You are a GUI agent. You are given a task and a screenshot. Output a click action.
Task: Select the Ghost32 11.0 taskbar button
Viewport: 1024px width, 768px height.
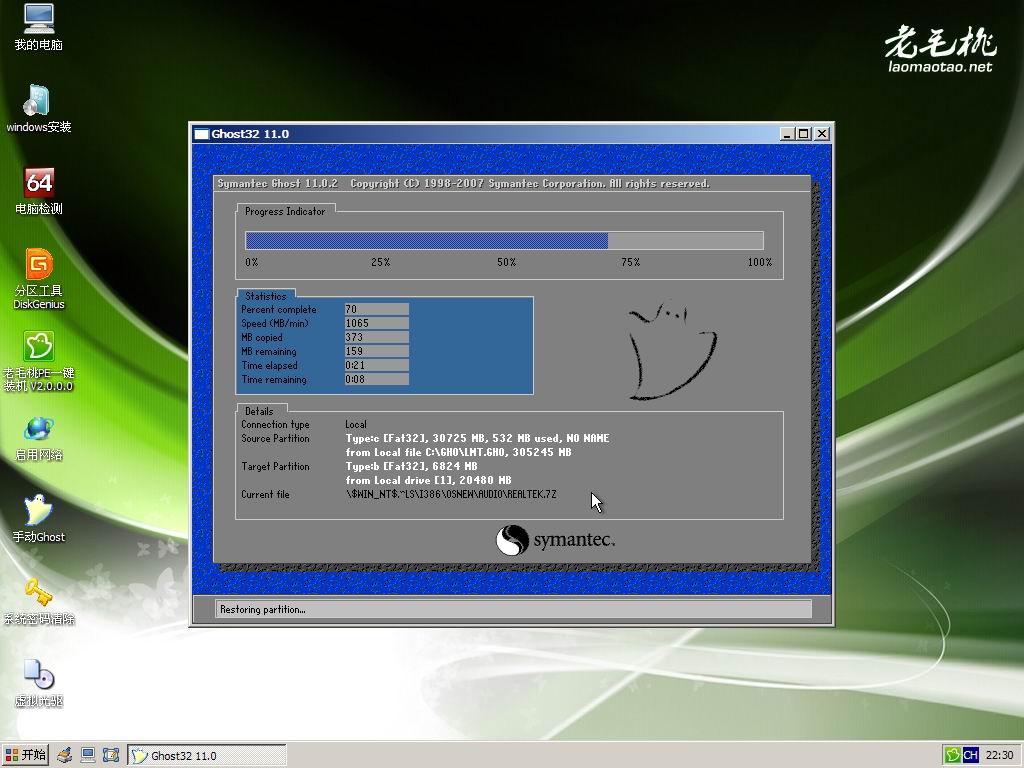[206, 755]
